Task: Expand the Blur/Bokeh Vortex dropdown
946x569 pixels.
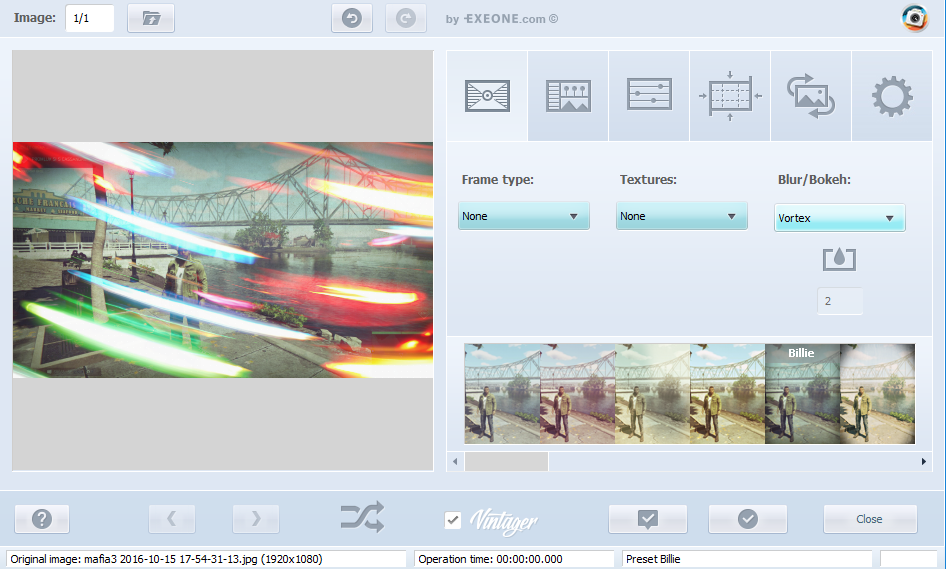Action: click(x=840, y=218)
